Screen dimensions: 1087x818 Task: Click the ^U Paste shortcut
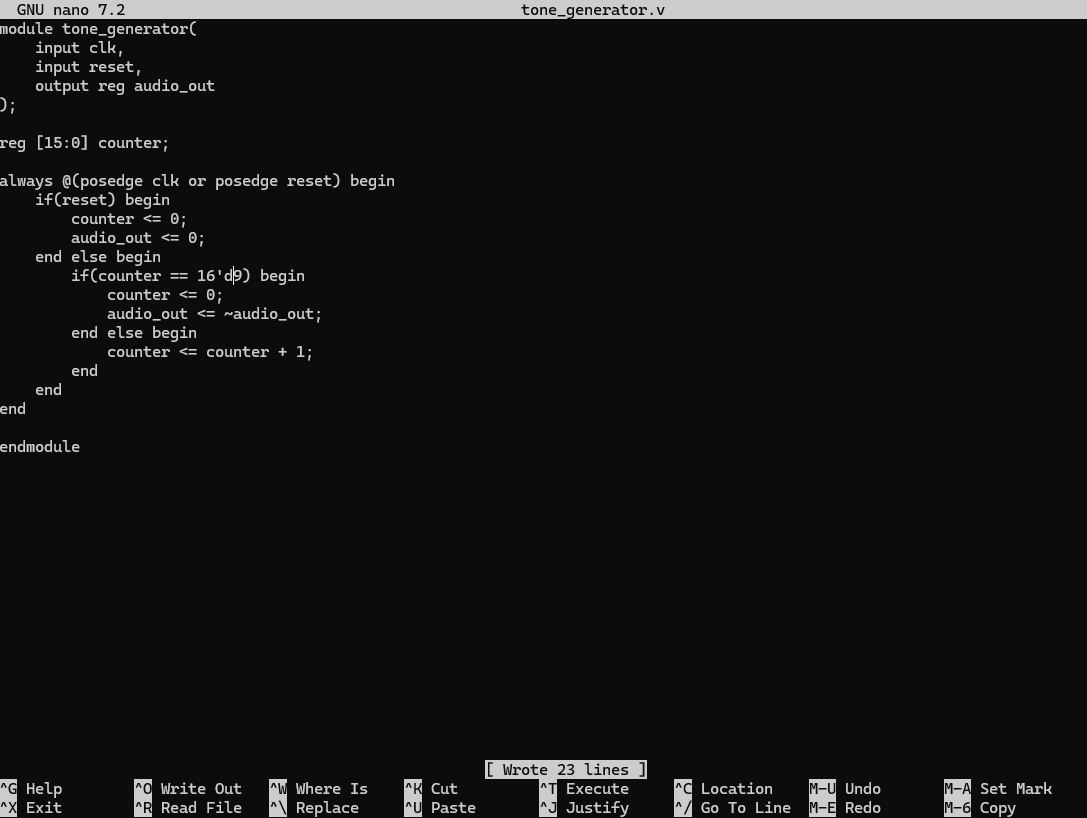(440, 808)
